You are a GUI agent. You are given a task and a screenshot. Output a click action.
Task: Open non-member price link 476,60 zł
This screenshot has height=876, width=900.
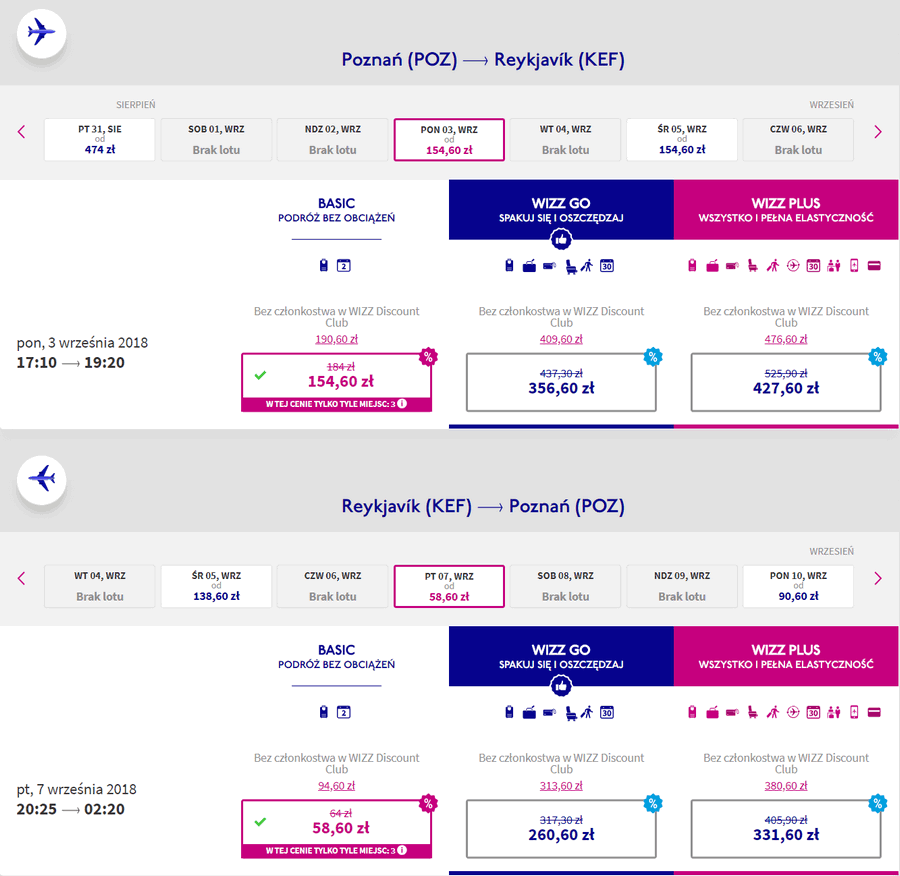click(x=786, y=339)
